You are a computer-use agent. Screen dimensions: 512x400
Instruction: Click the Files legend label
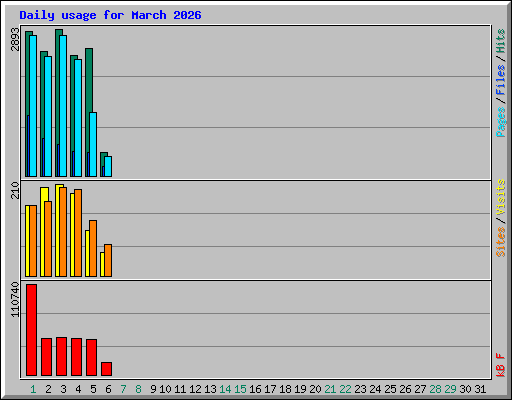point(500,80)
